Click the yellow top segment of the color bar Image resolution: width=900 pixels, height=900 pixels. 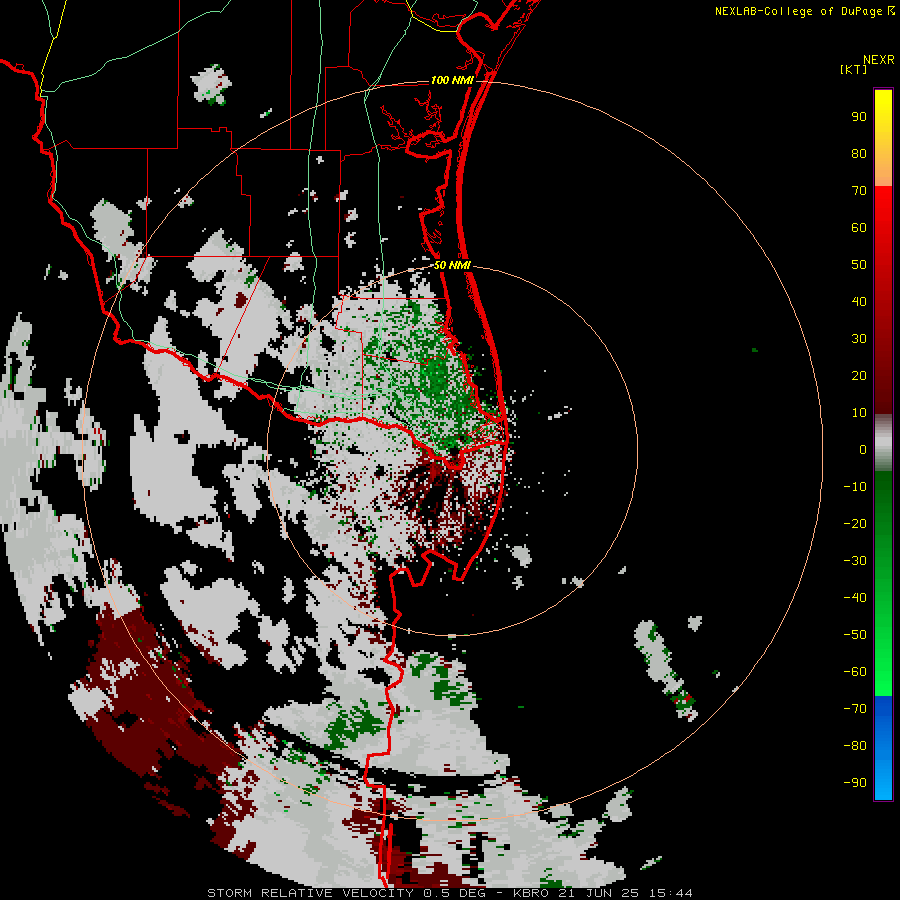click(883, 138)
